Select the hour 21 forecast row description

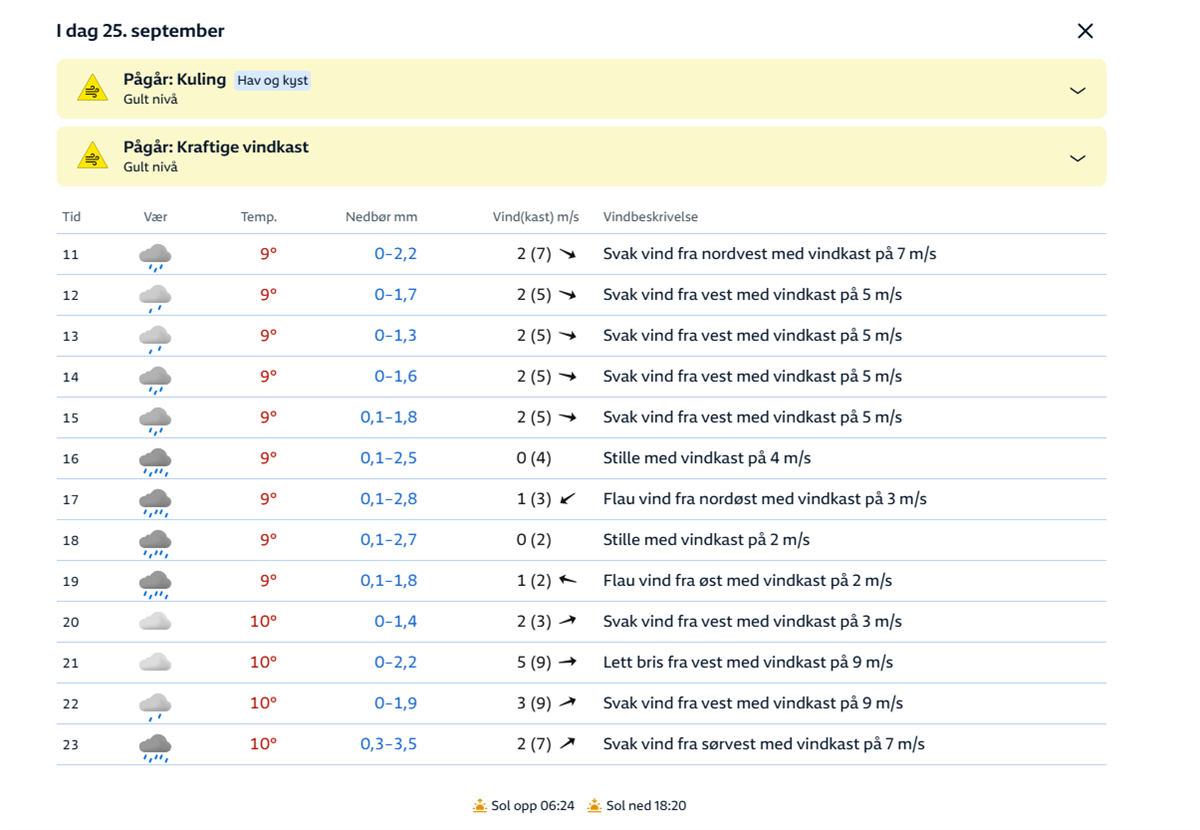747,662
